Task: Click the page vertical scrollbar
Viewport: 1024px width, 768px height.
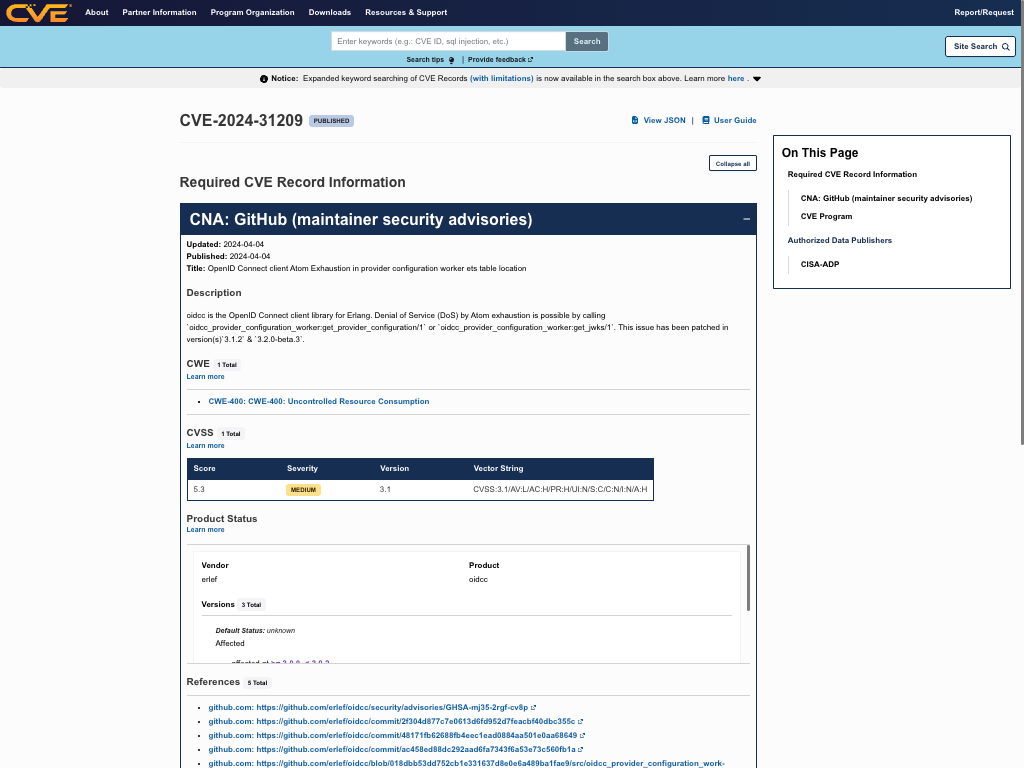Action: (1021, 222)
